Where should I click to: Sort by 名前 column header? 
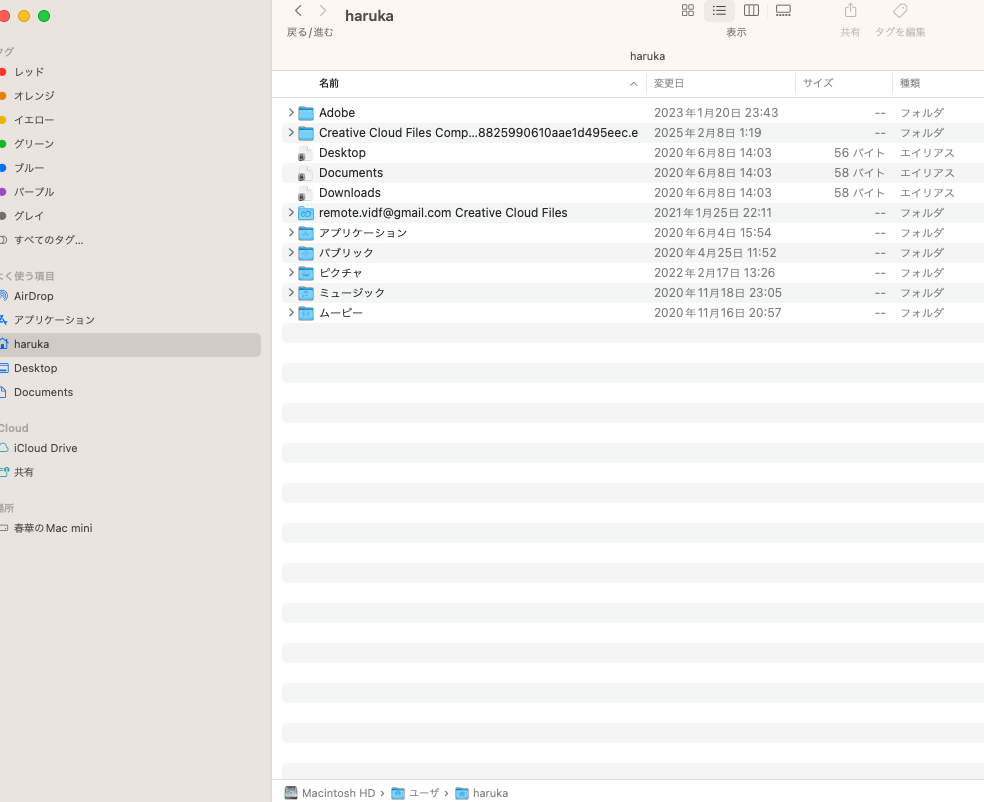click(329, 83)
